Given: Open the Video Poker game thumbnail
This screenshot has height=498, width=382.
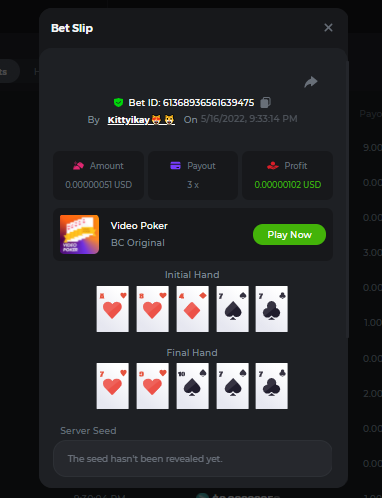Looking at the screenshot, I should click(x=79, y=234).
